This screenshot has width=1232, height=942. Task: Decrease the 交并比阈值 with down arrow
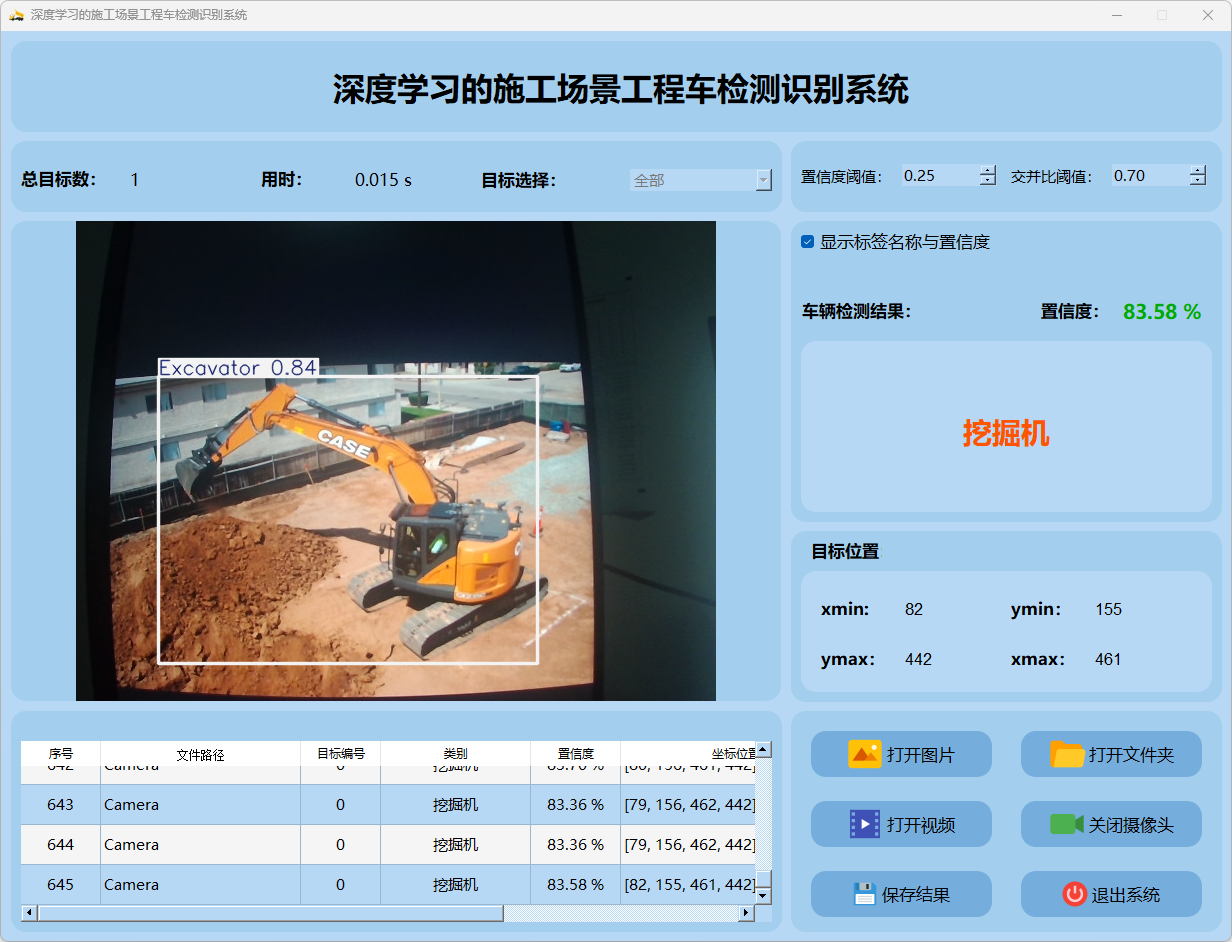1198,181
